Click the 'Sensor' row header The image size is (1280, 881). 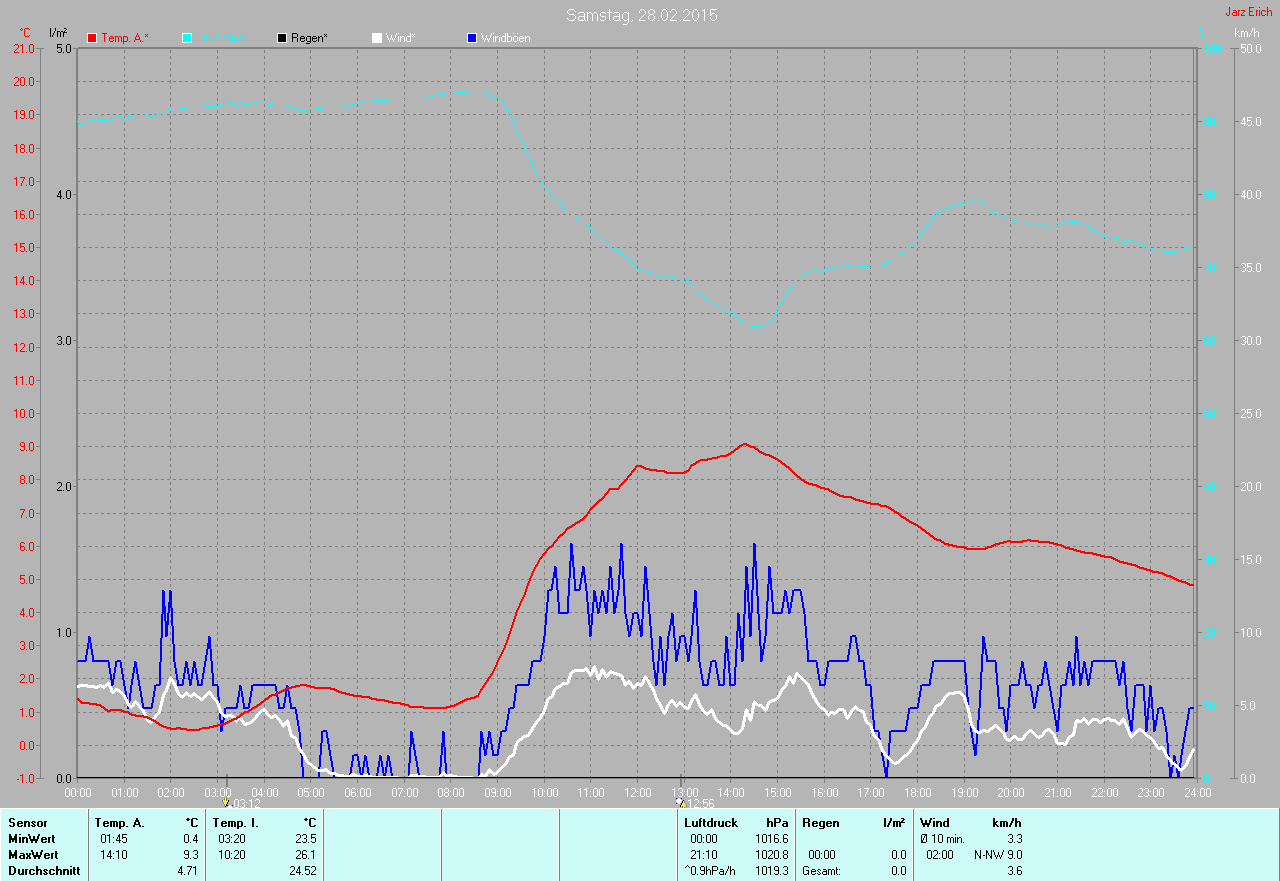tap(28, 823)
